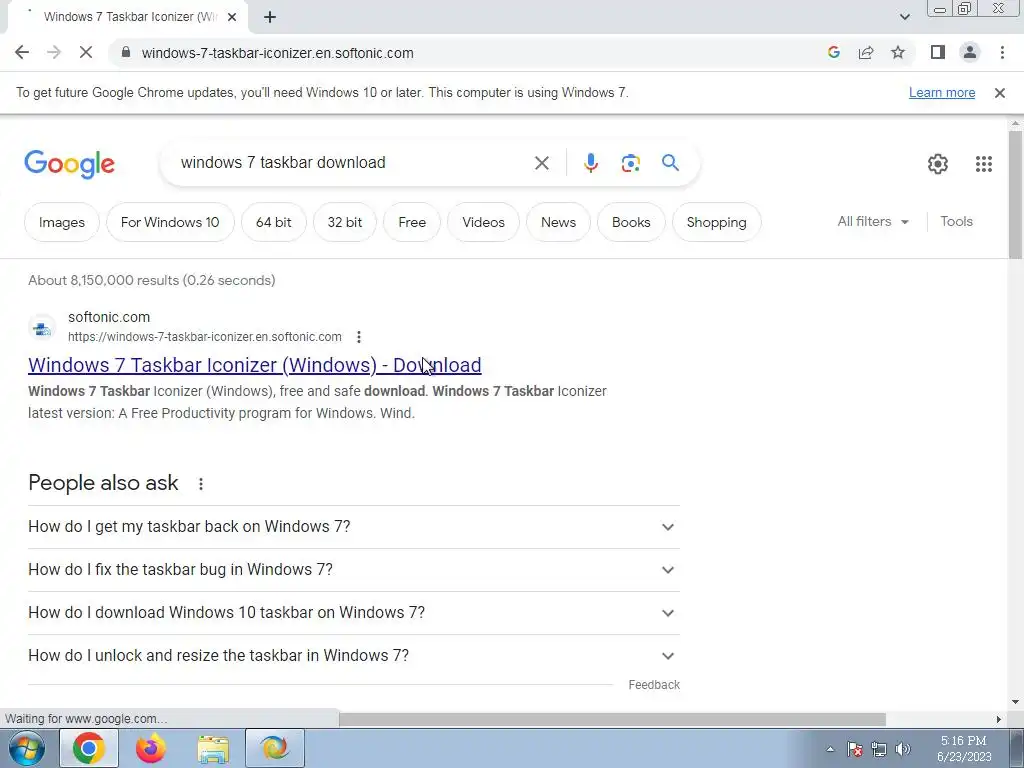Select the Books filter chip
Image resolution: width=1024 pixels, height=768 pixels.
click(631, 222)
